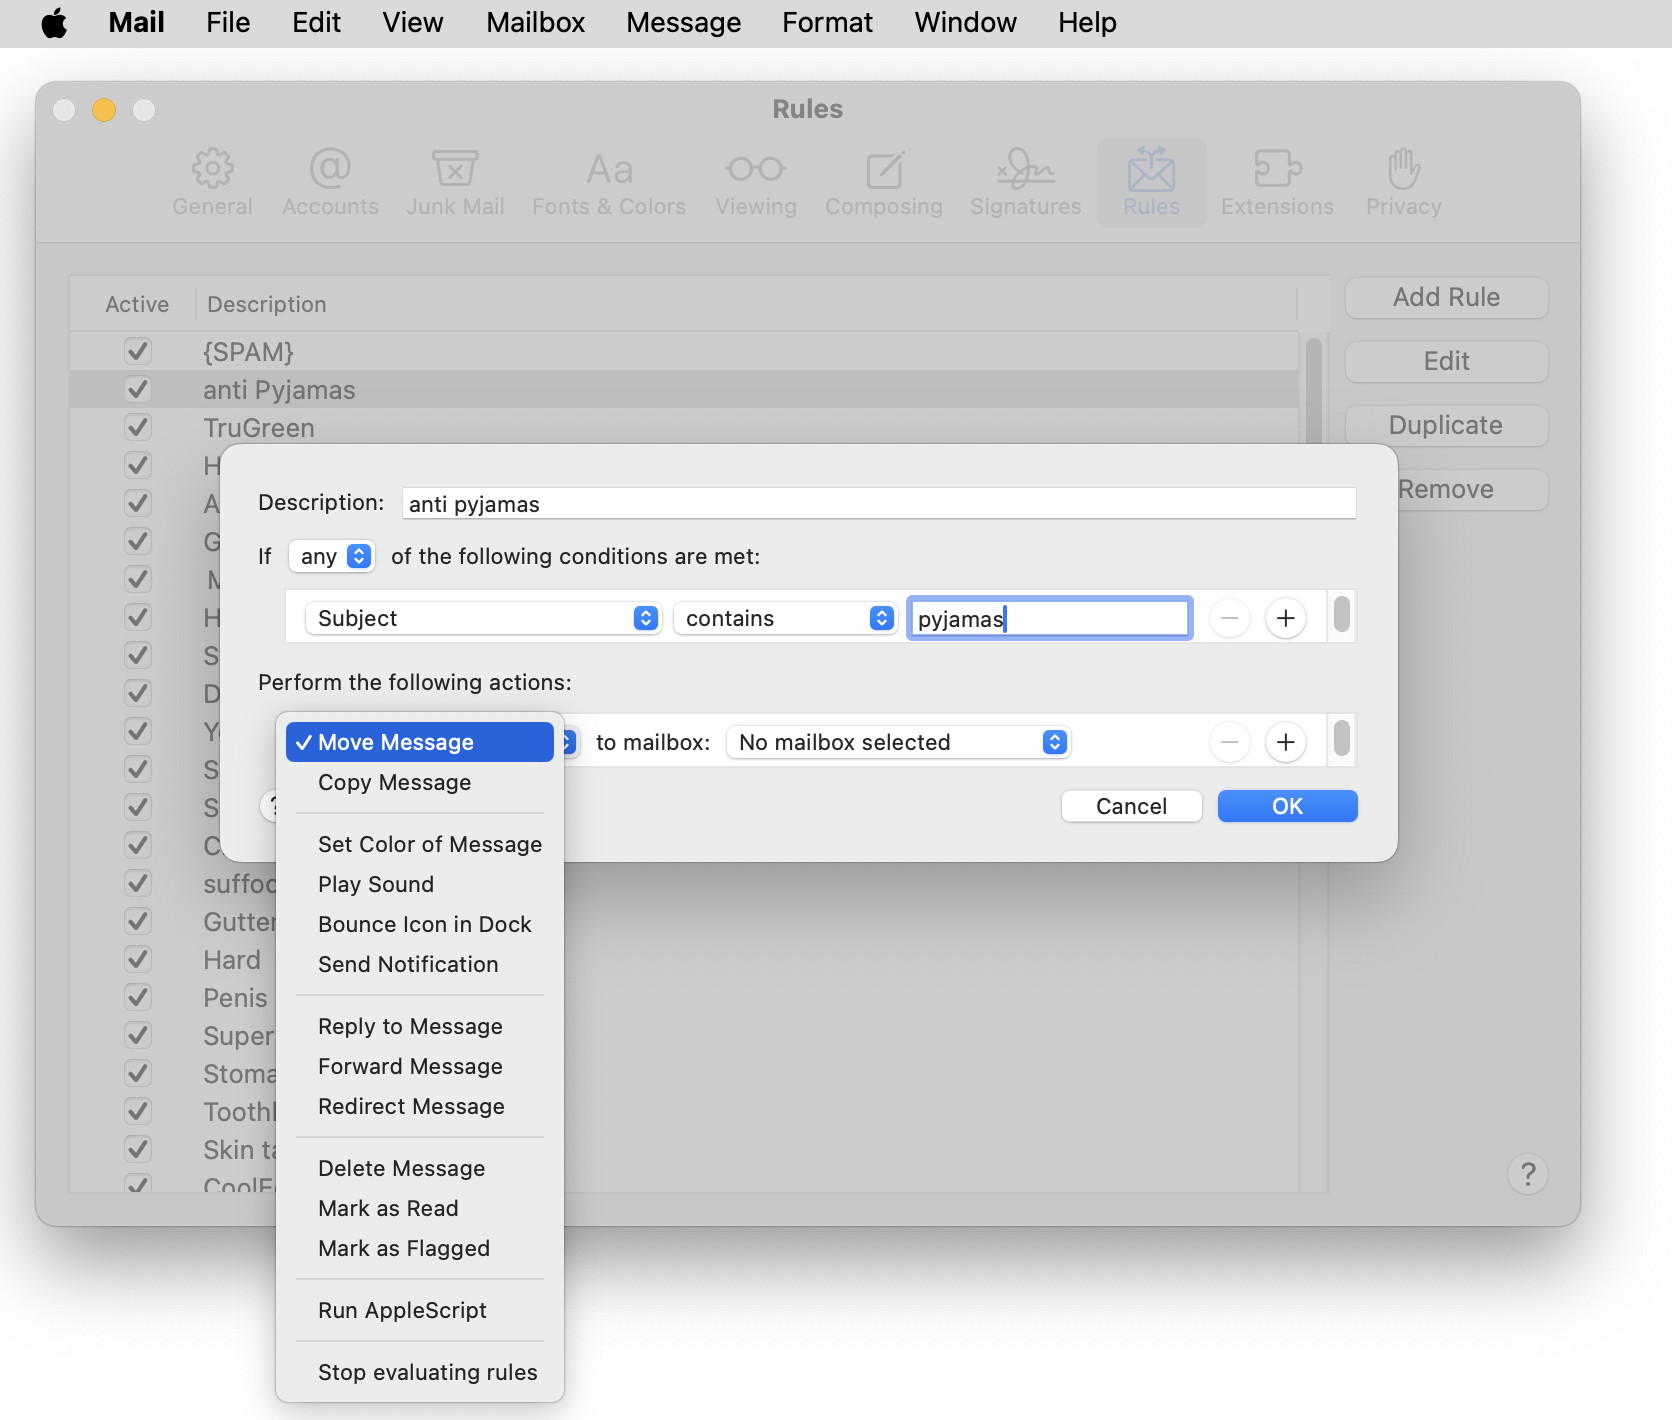Choose Send Notification action
The image size is (1672, 1420).
pyautogui.click(x=420, y=964)
